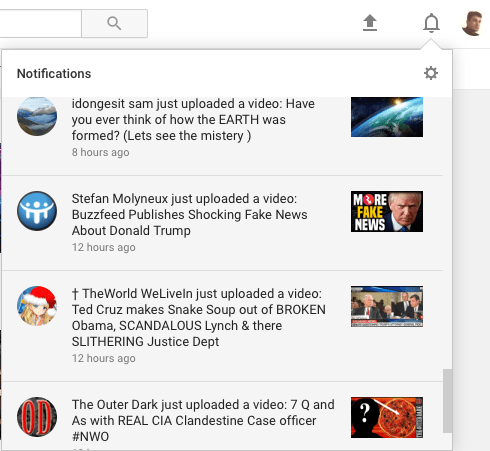Screen dimensions: 490x451
Task: Click Stefan Molyneux channel avatar
Action: pyautogui.click(x=37, y=211)
